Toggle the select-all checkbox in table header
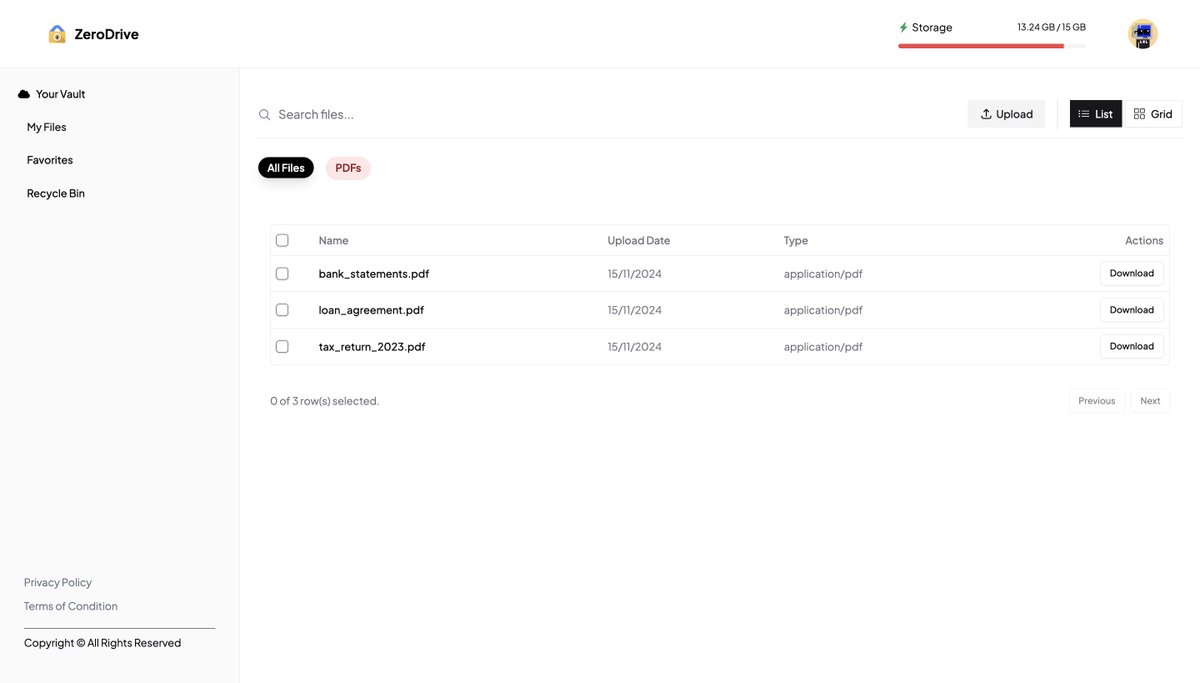 (x=282, y=240)
